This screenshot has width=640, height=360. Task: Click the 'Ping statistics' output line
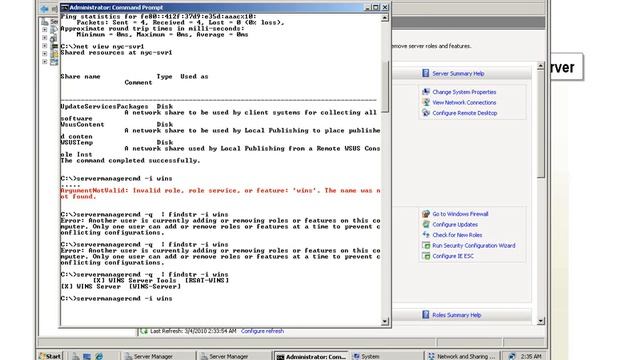pos(158,16)
